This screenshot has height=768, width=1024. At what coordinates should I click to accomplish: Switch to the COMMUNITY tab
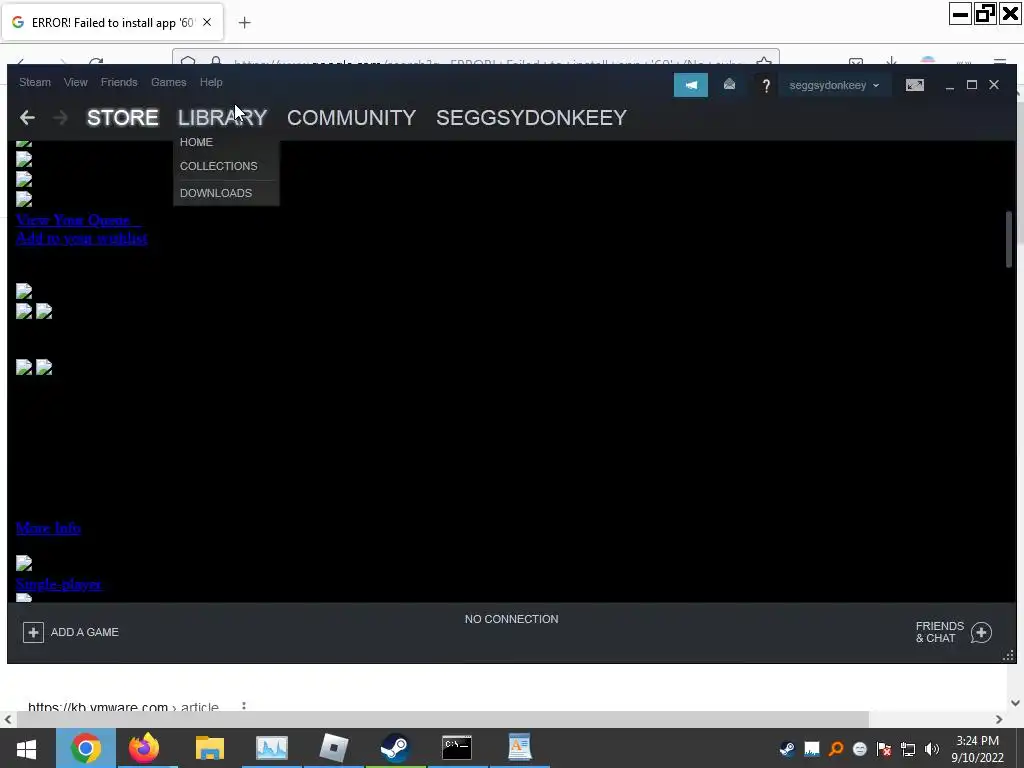point(351,118)
